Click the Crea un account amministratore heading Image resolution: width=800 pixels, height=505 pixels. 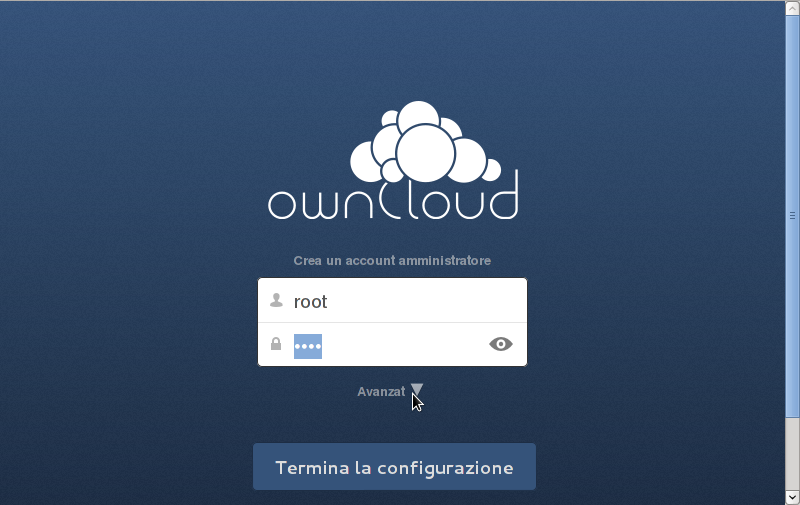click(392, 261)
